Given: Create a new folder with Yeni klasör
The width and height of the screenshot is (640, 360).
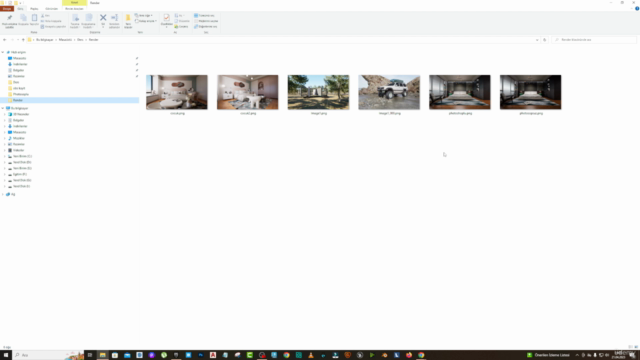Looking at the screenshot, I should pos(128,21).
